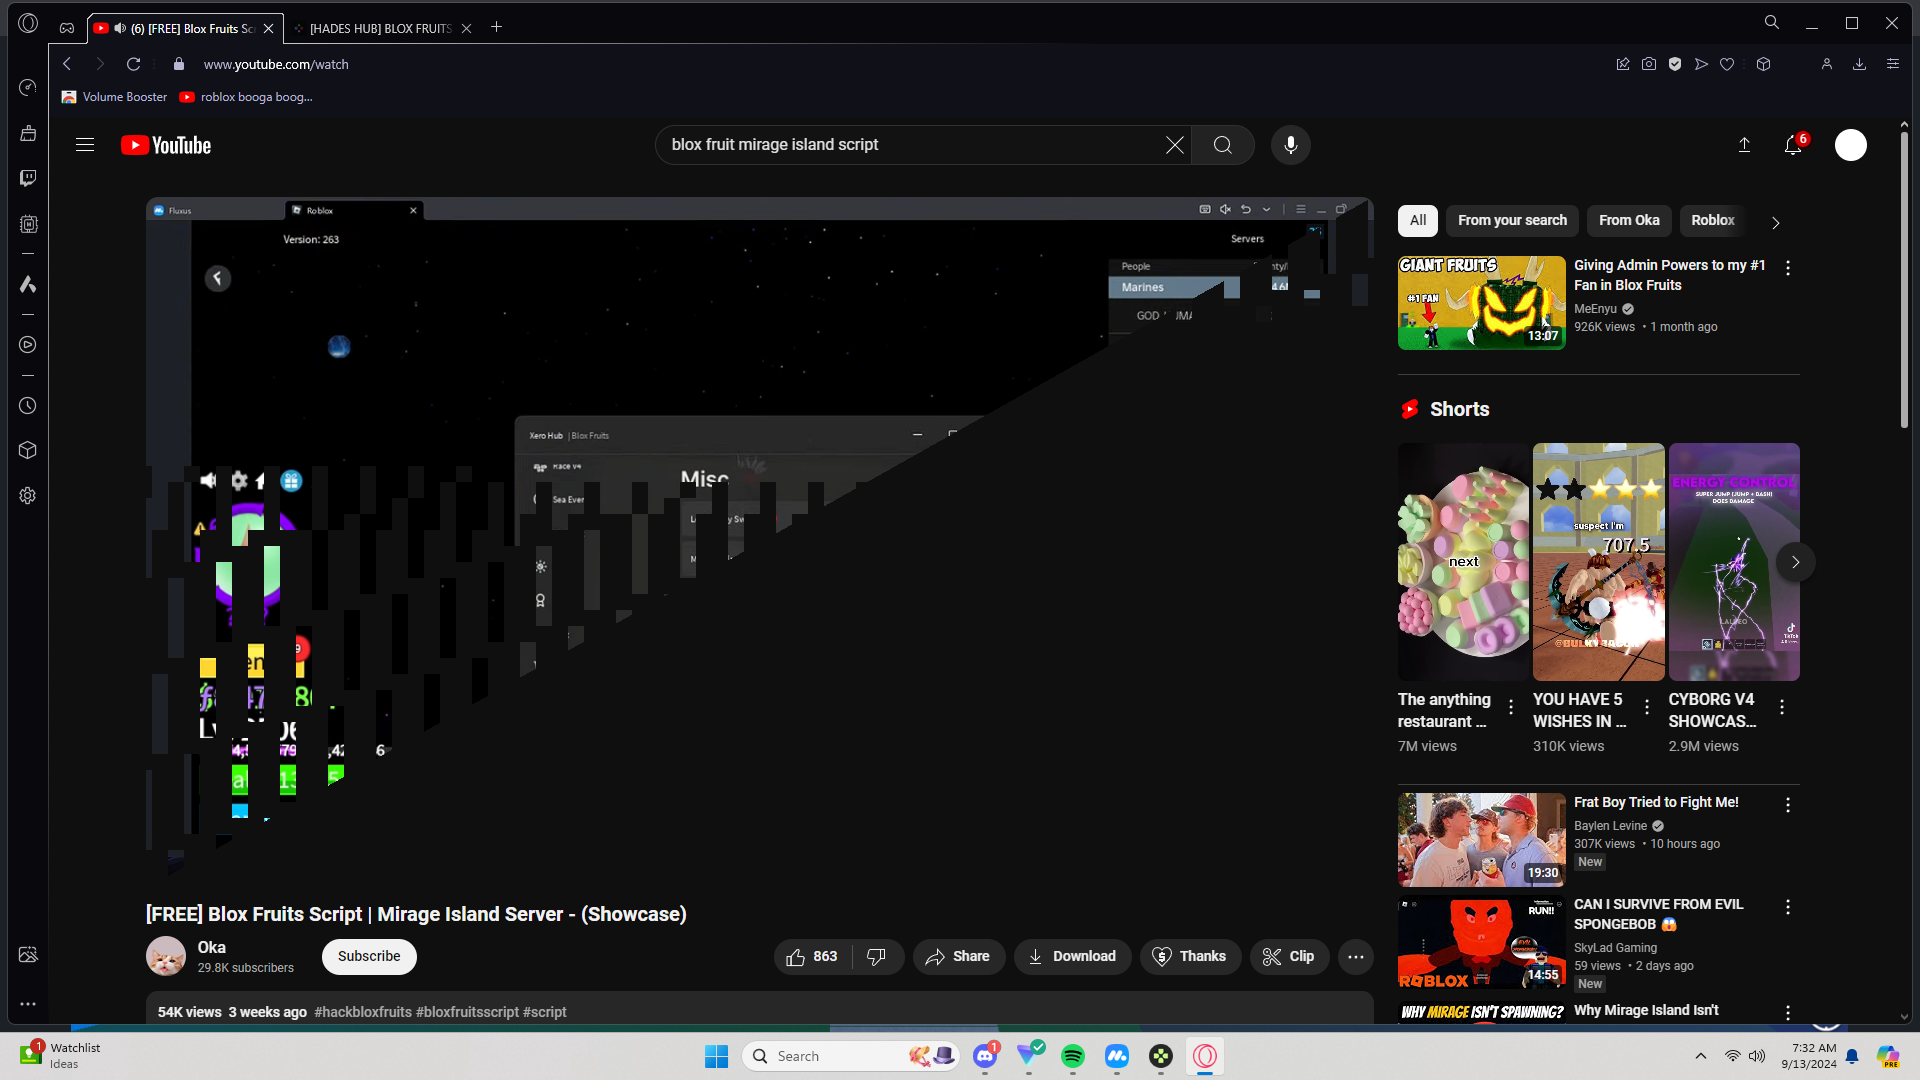
Task: Open Spotify from the Windows taskbar
Action: 1073,1056
